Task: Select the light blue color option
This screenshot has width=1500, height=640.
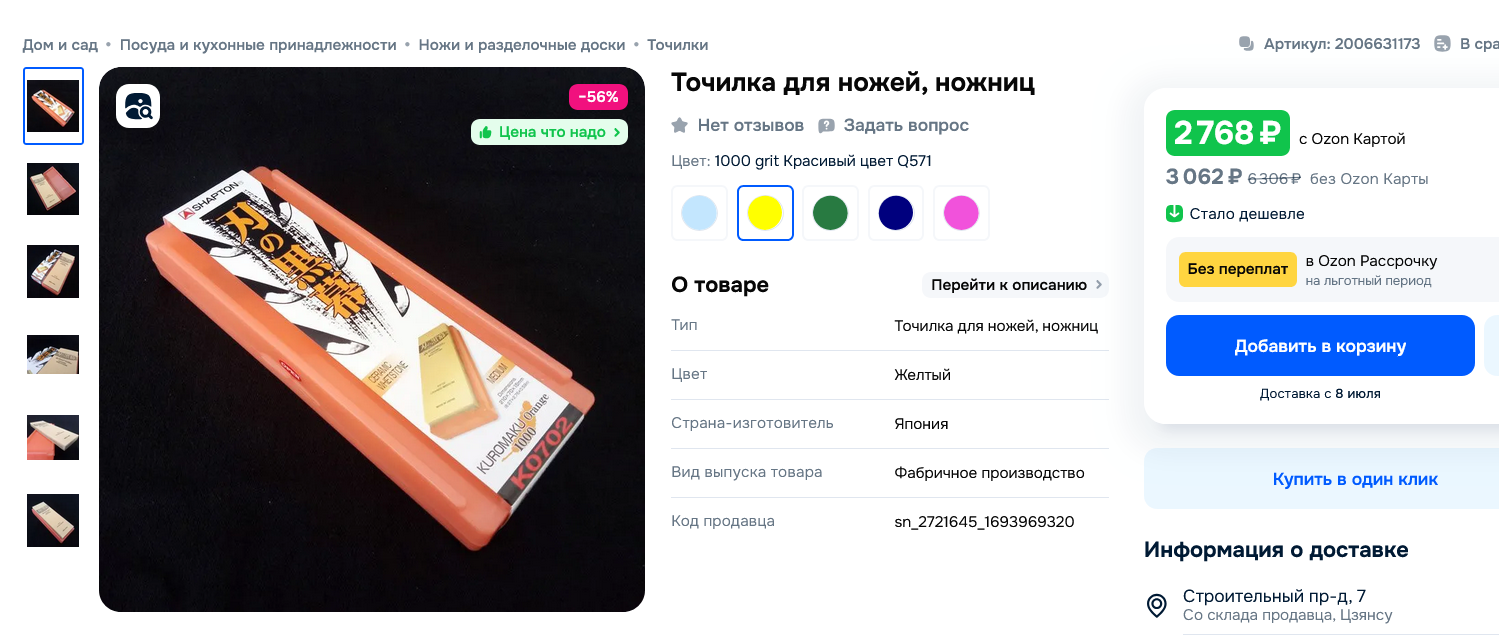Action: 699,213
